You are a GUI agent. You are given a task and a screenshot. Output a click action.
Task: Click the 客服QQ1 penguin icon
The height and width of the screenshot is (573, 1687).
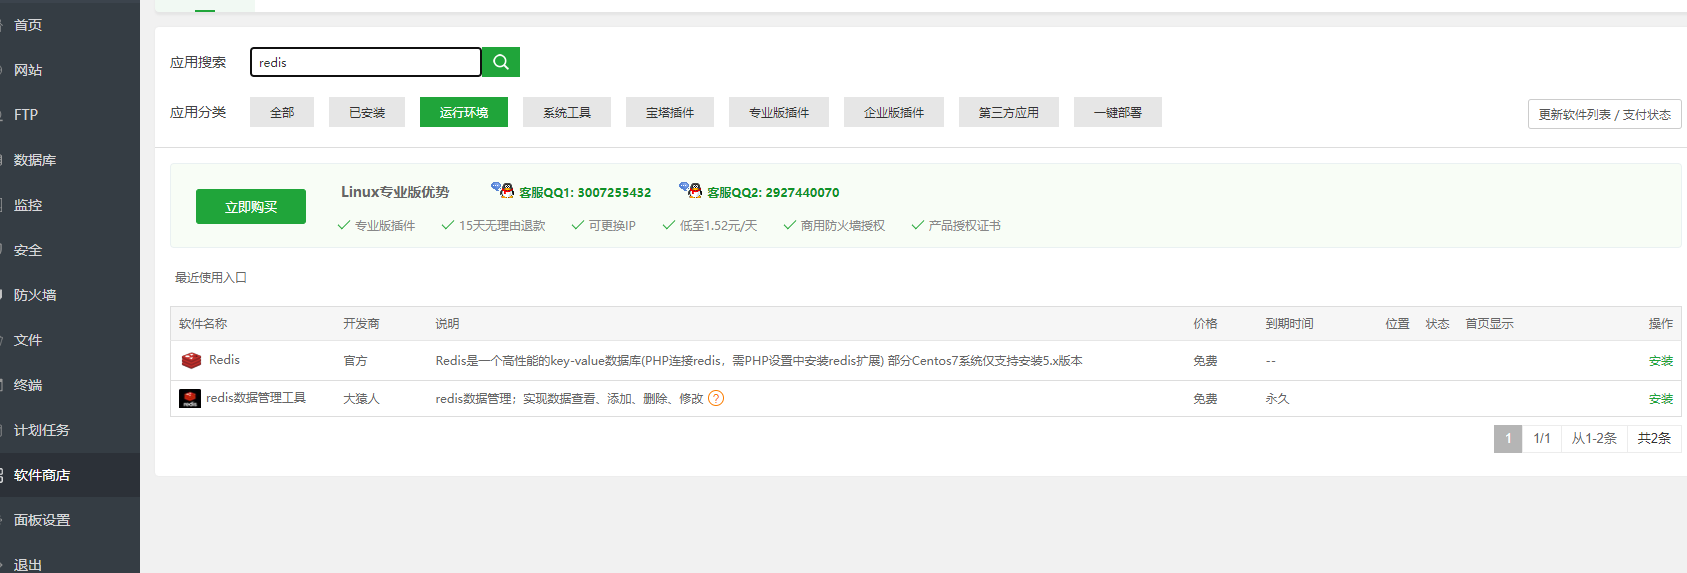tap(503, 190)
